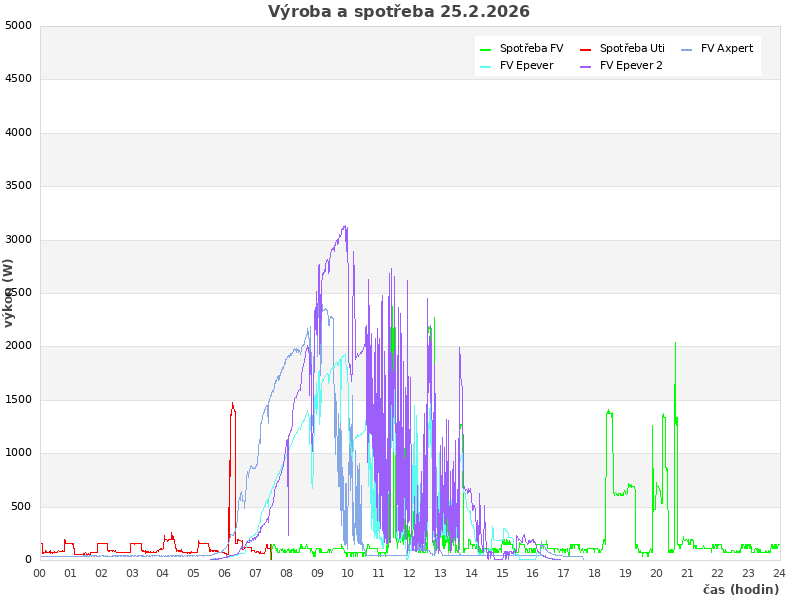Click the y-axis title výkon (W)

(9, 292)
